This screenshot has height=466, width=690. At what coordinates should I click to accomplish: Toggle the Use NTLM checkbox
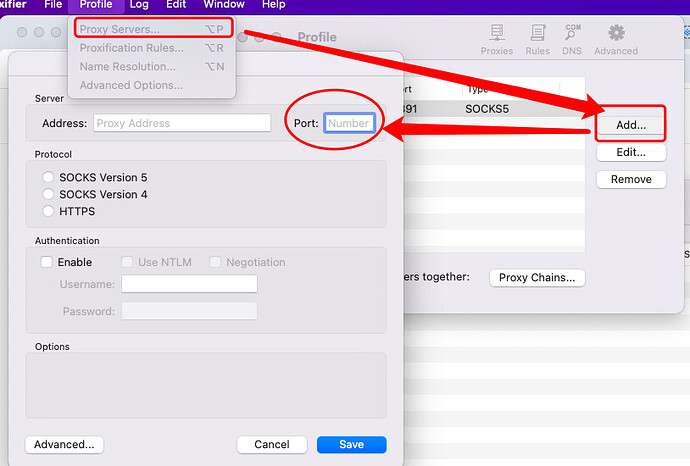pos(127,262)
